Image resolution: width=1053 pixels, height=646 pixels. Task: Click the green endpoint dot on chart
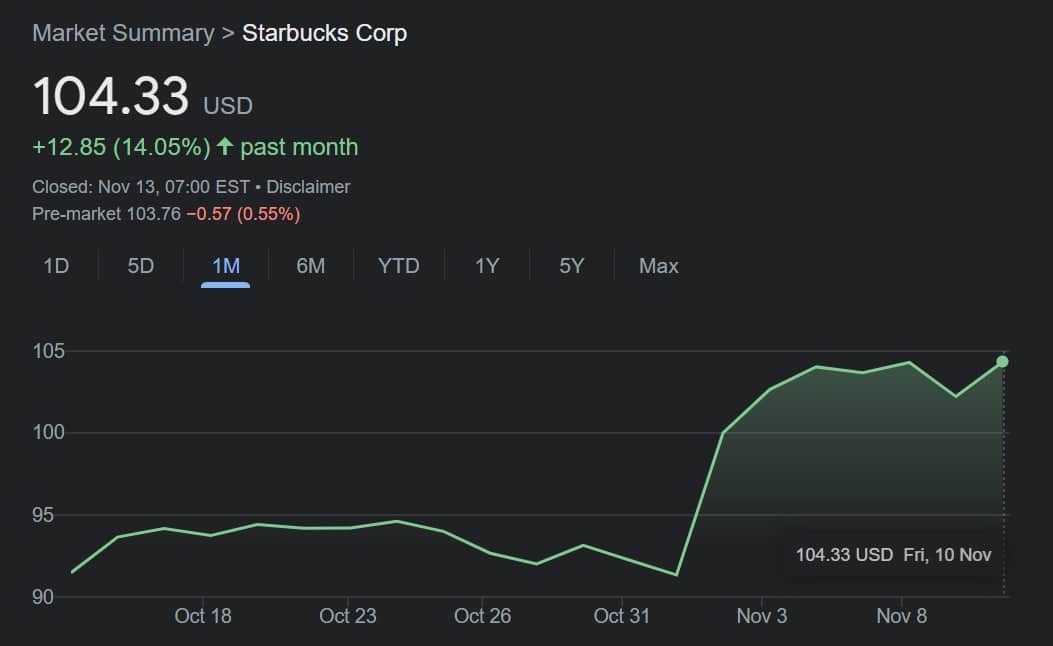click(x=1002, y=362)
